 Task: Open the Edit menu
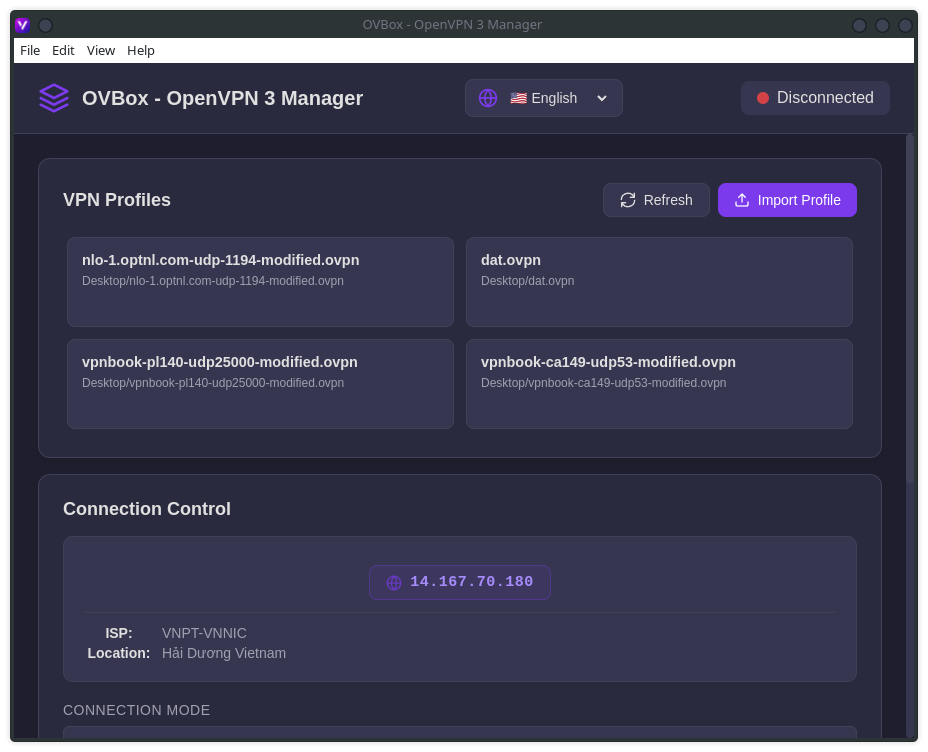pos(63,50)
